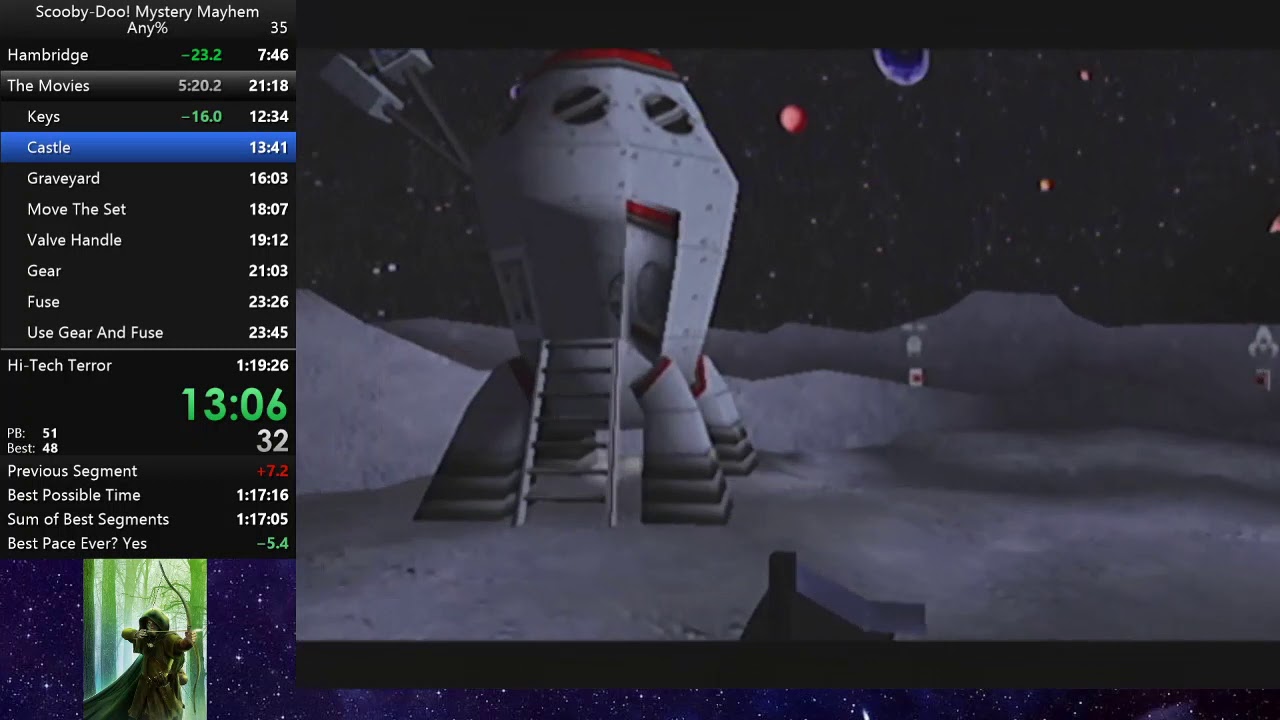Select the highlighted Castle split
The image size is (1280, 720).
(148, 148)
